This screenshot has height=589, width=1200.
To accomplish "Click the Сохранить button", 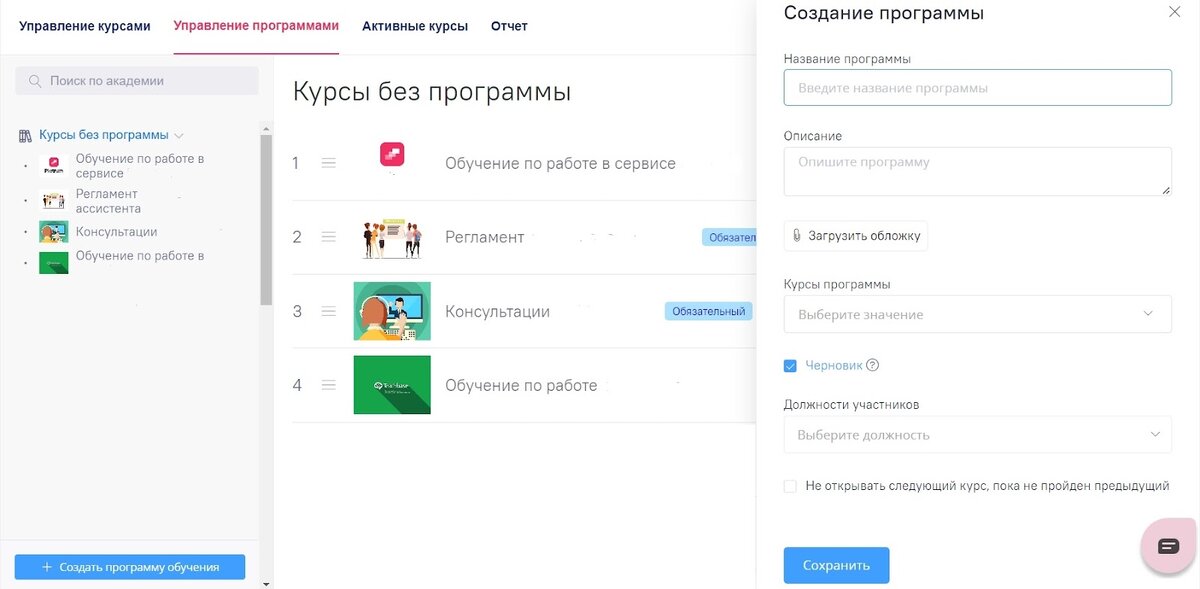I will coord(836,565).
